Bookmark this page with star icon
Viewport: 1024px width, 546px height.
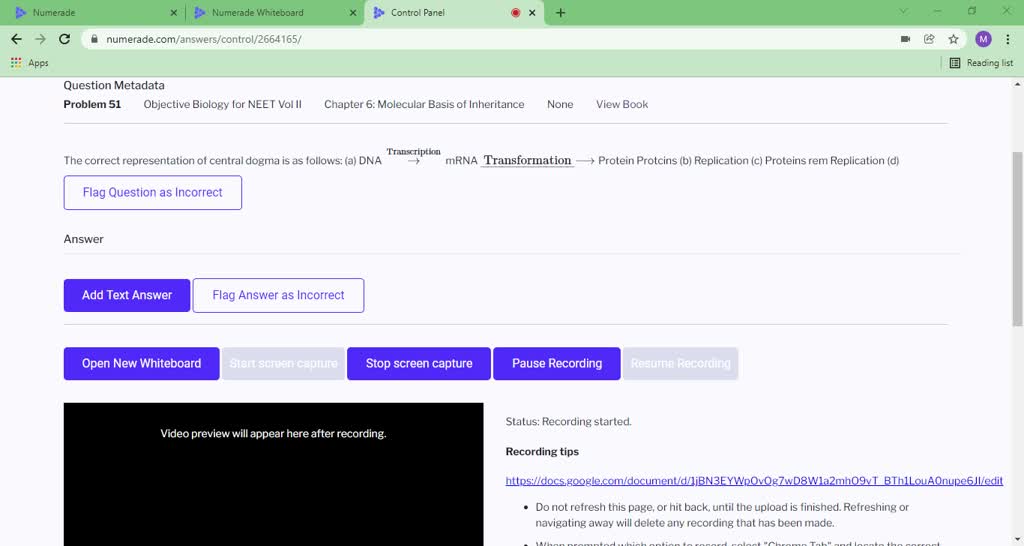pos(954,39)
